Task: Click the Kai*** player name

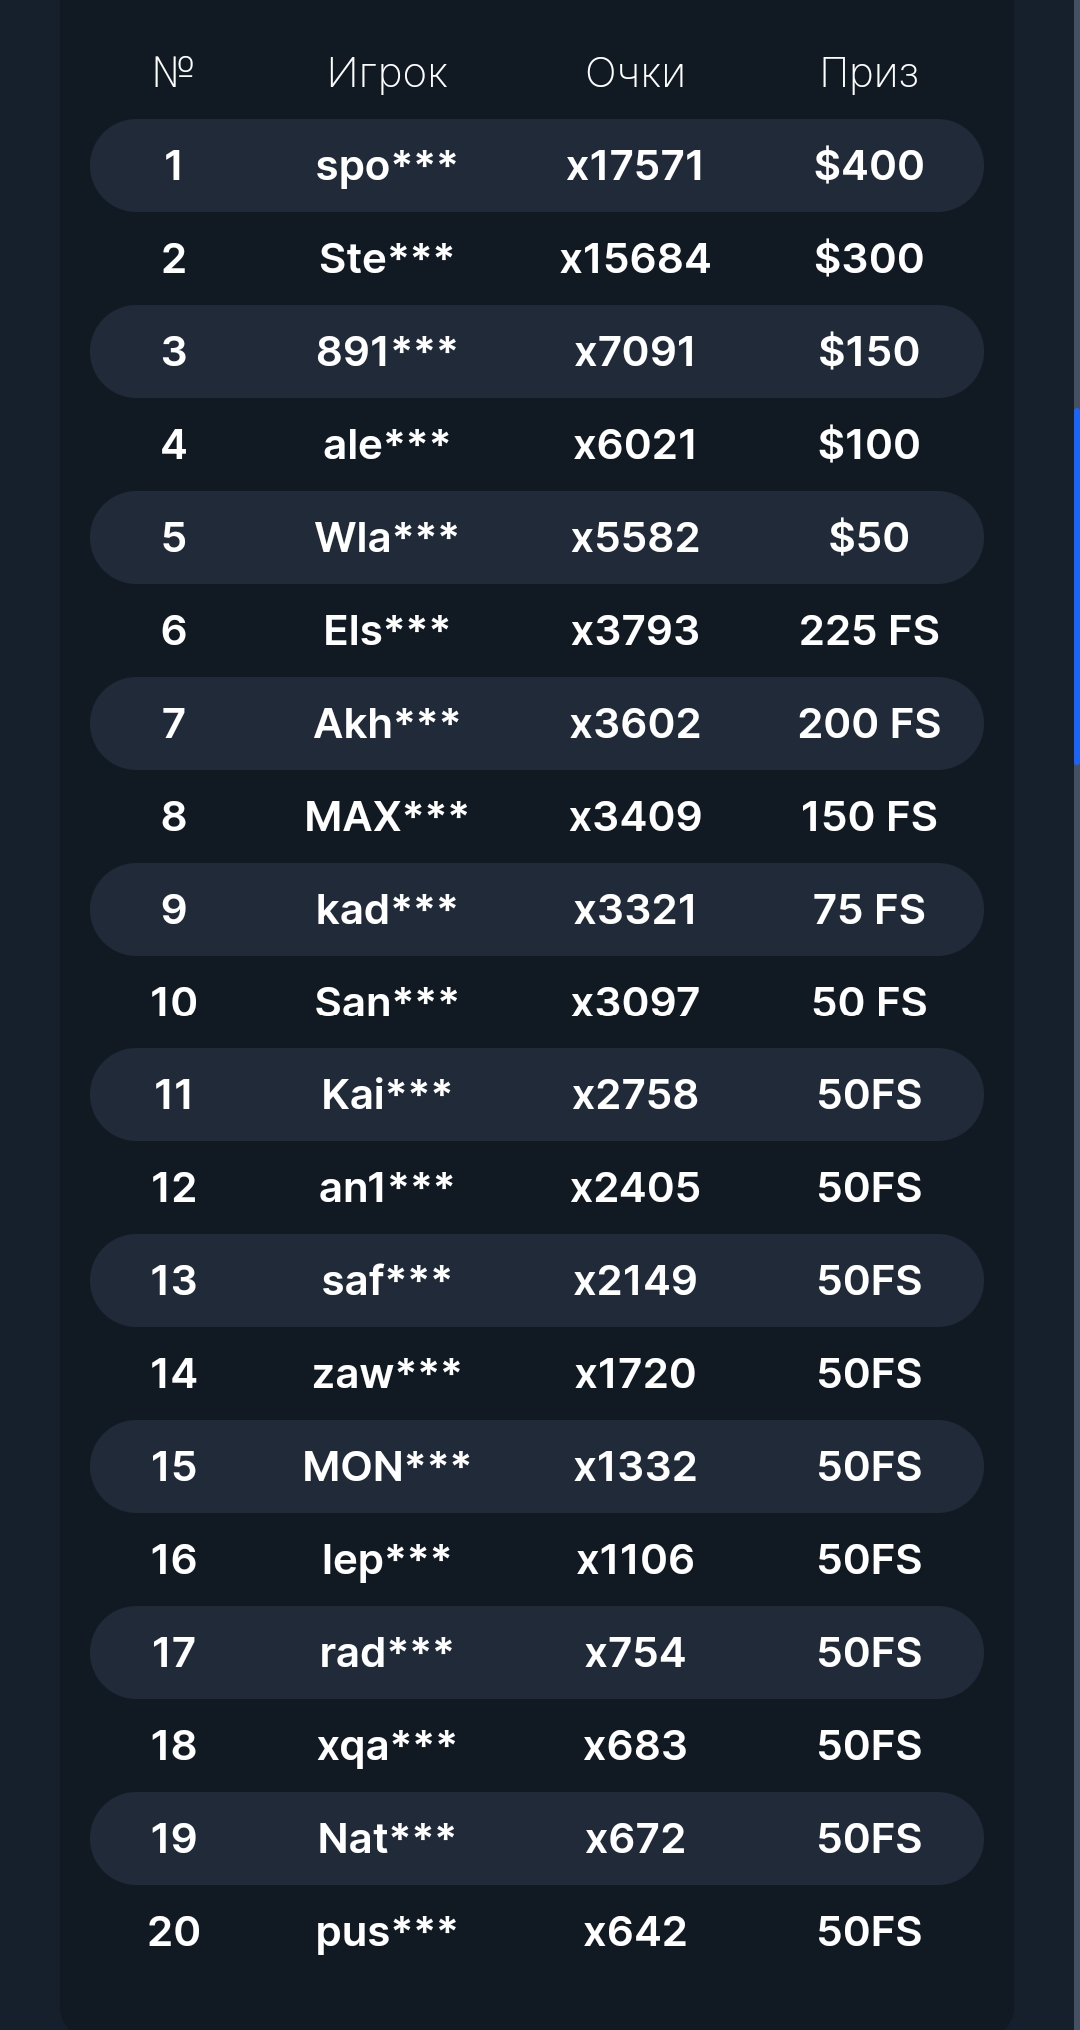Action: point(387,1095)
